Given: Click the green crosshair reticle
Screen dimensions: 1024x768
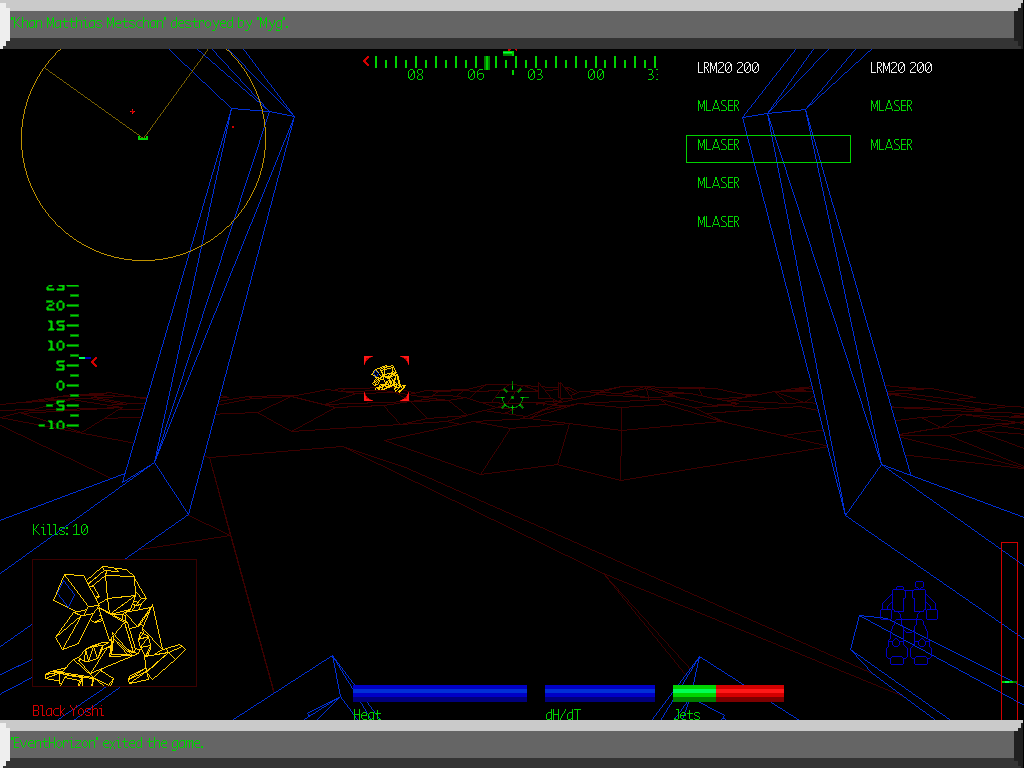Looking at the screenshot, I should coord(512,397).
